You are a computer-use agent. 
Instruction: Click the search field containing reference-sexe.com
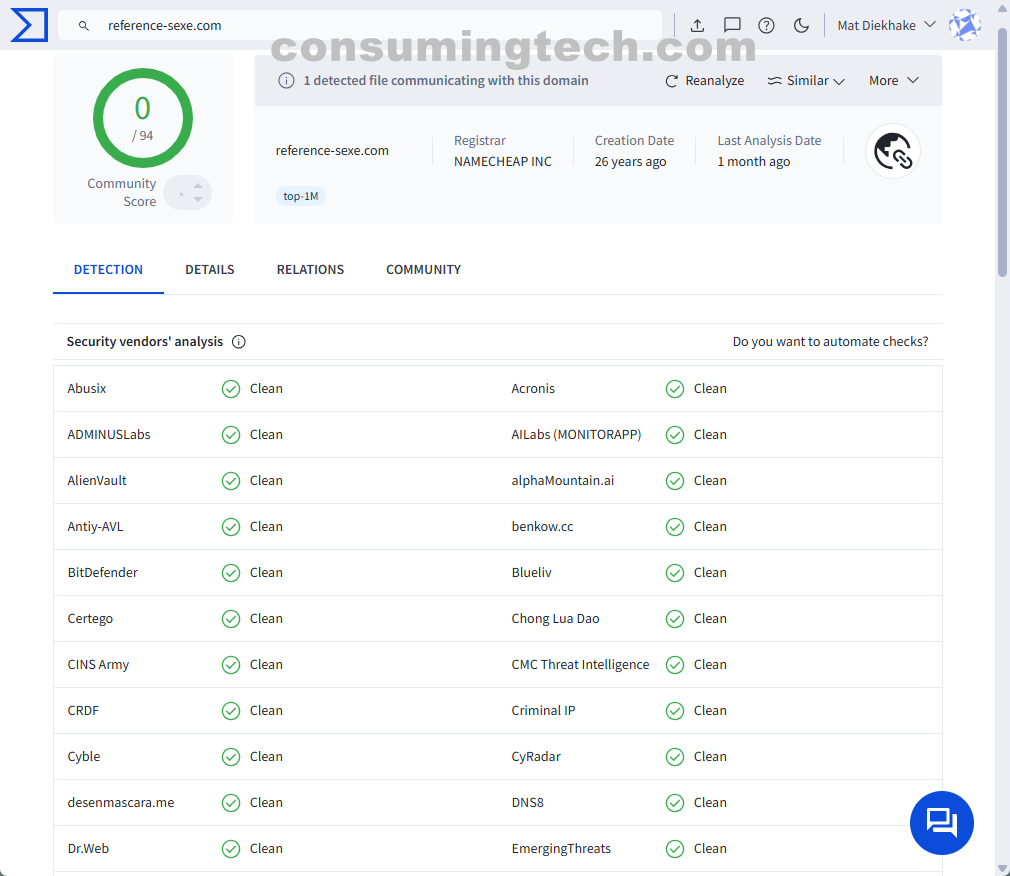(x=360, y=25)
